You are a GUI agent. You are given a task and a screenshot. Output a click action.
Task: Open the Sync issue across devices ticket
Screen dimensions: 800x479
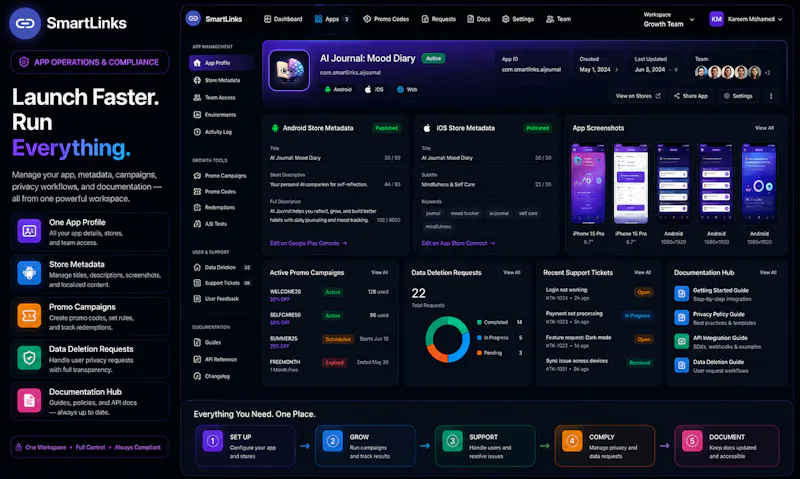[x=599, y=364]
